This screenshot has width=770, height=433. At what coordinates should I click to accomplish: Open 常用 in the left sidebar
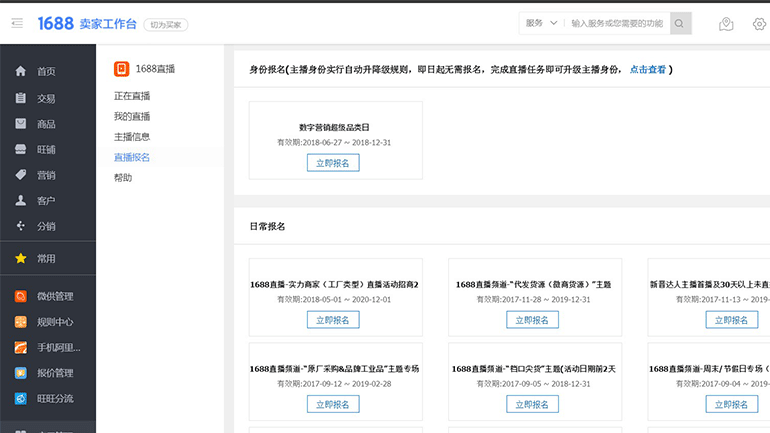click(46, 258)
